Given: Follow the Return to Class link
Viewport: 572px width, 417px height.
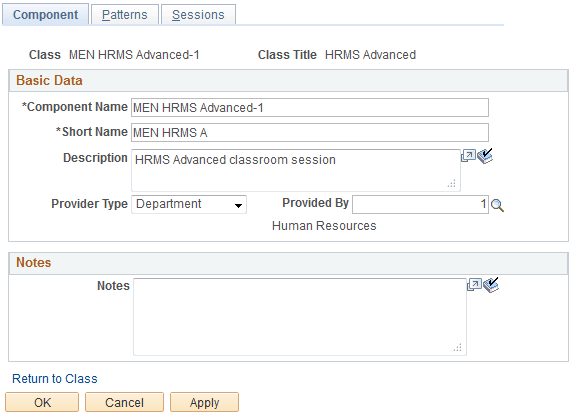Looking at the screenshot, I should point(55,379).
